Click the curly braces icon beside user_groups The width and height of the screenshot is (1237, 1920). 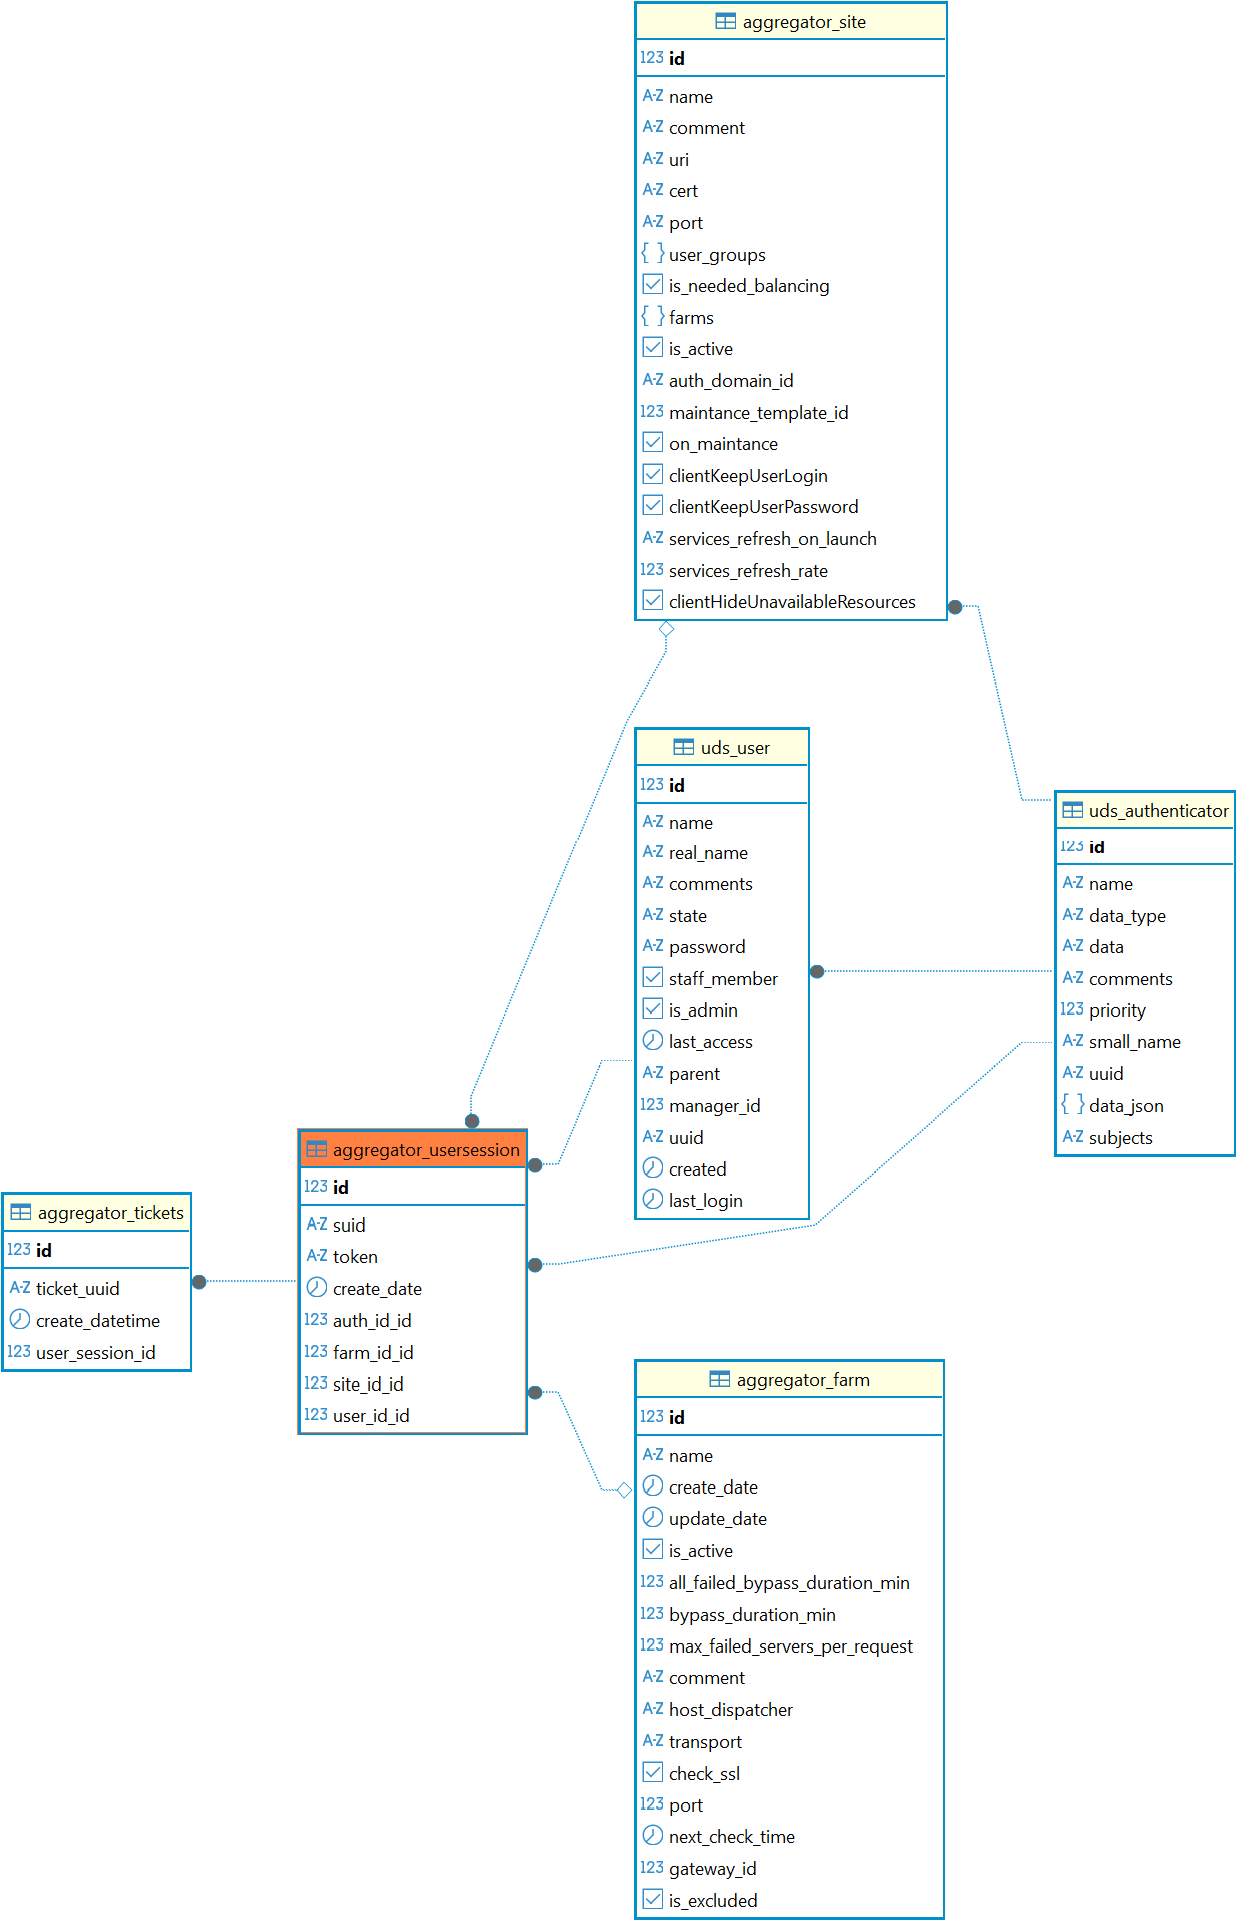[652, 254]
